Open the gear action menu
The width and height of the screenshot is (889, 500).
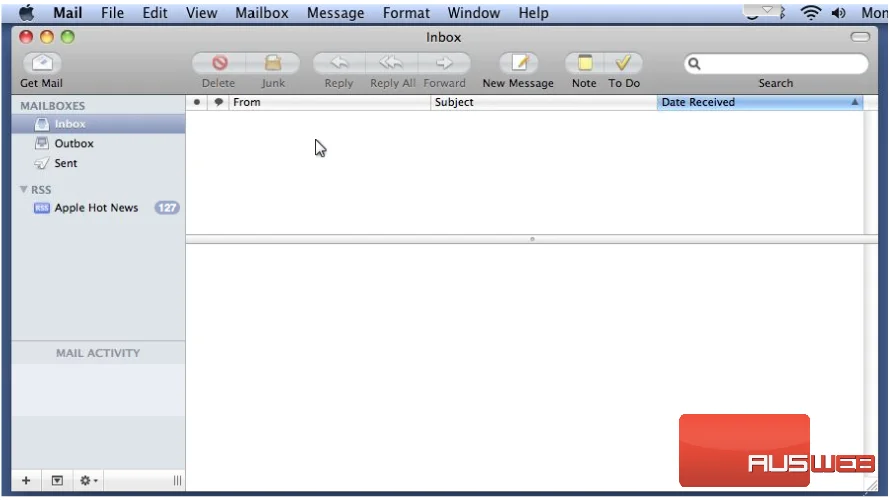pyautogui.click(x=88, y=481)
